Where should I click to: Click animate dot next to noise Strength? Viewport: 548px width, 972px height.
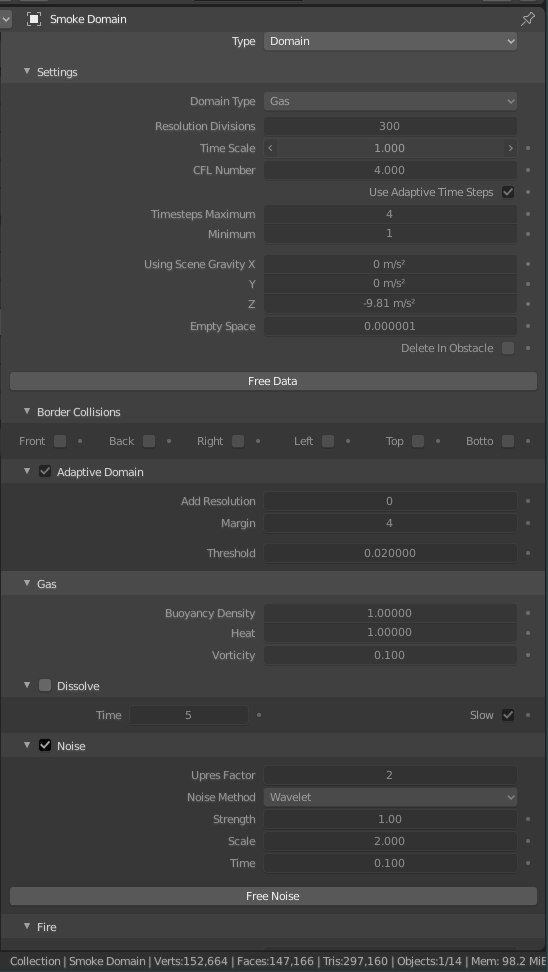528,819
